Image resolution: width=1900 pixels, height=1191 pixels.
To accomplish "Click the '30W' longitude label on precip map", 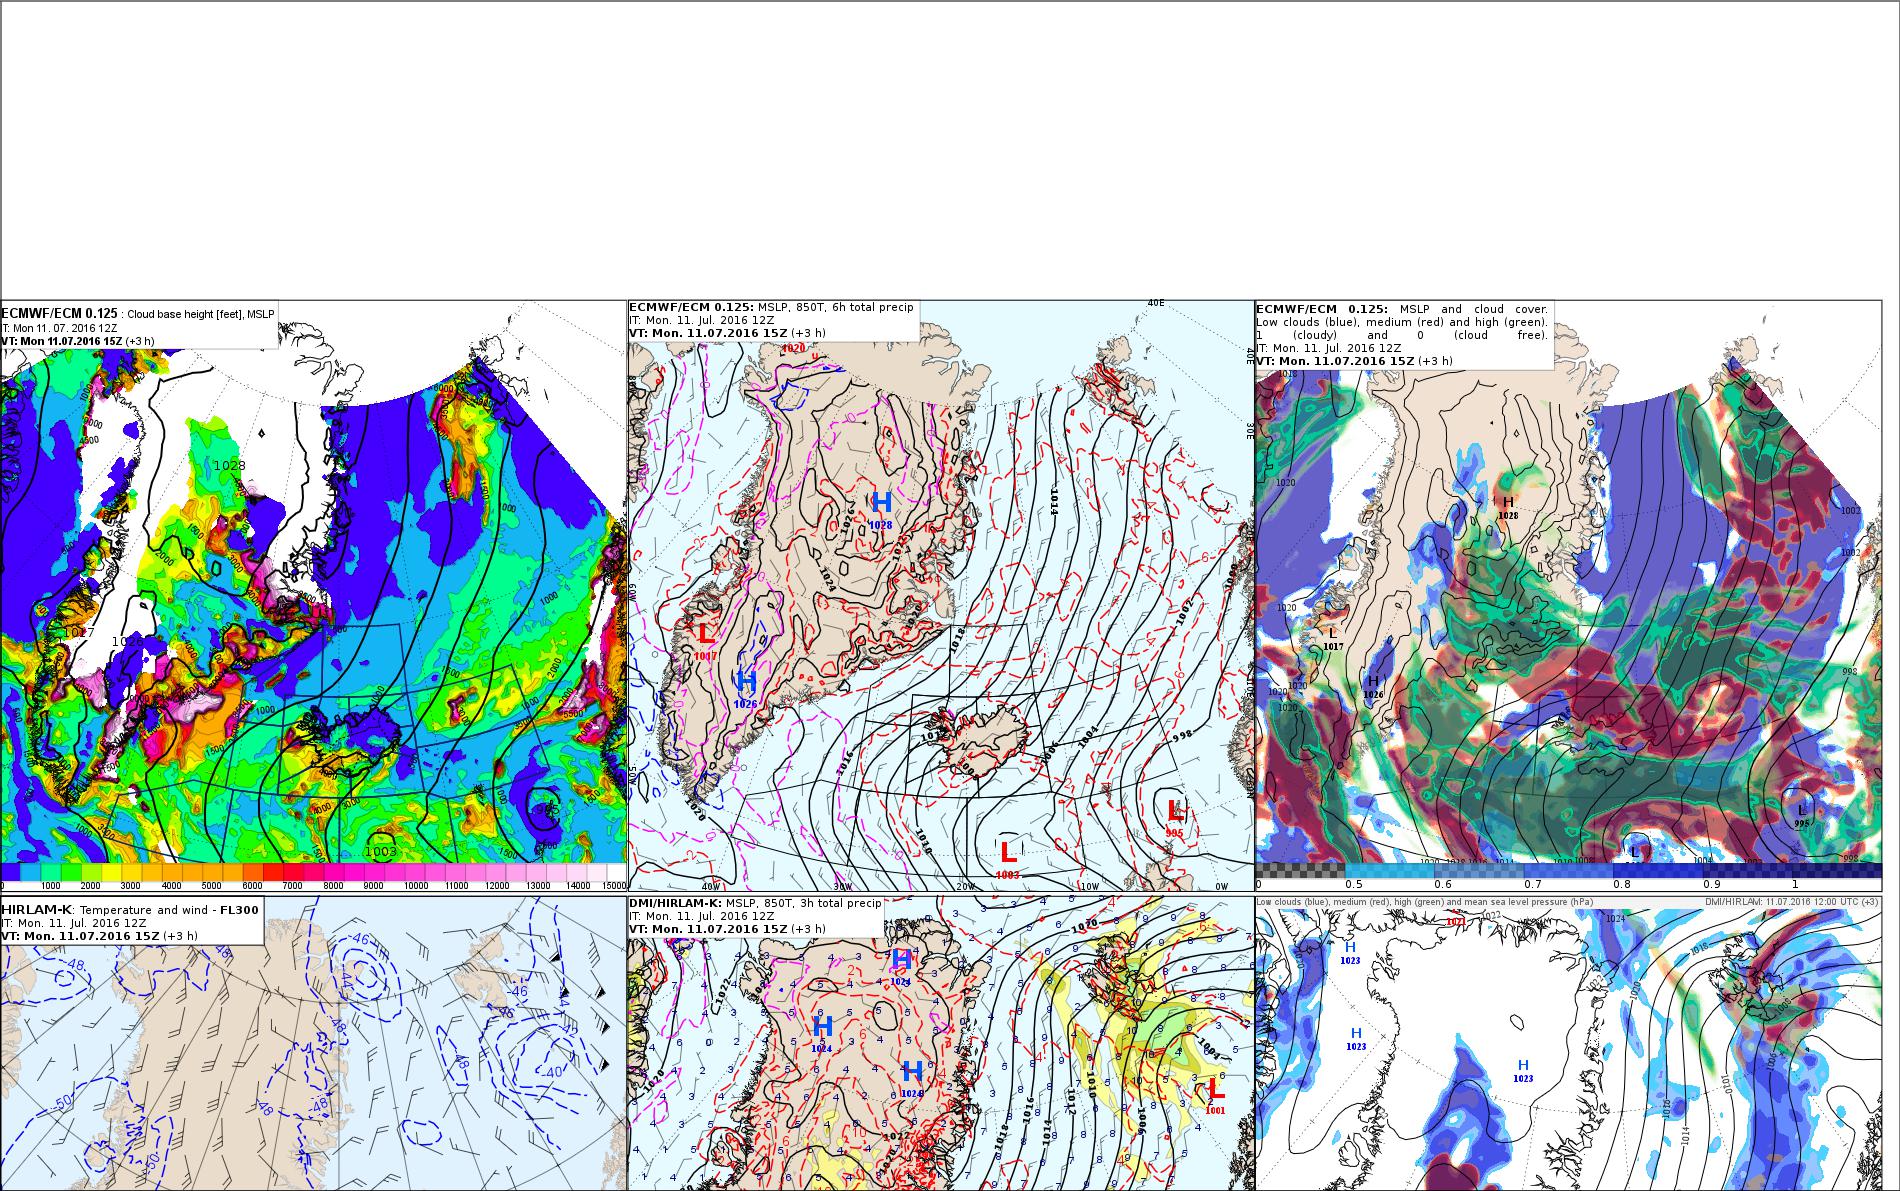I will (842, 886).
